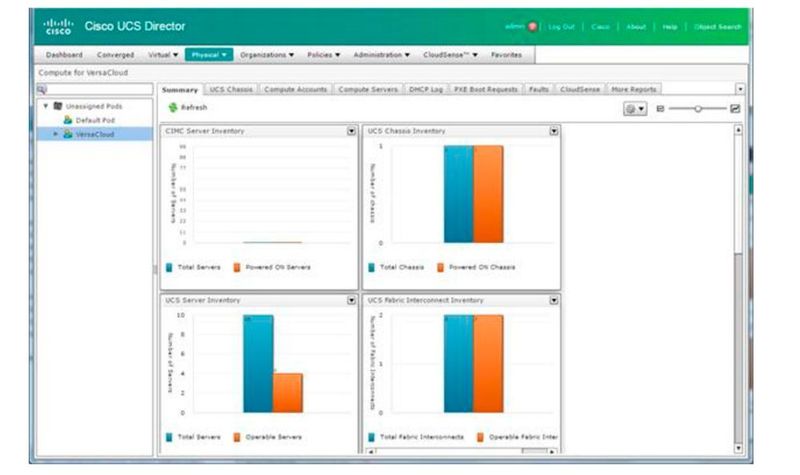800x475 pixels.
Task: Open UCS Fabric Interconnect Inventory panel menu
Action: pos(554,301)
